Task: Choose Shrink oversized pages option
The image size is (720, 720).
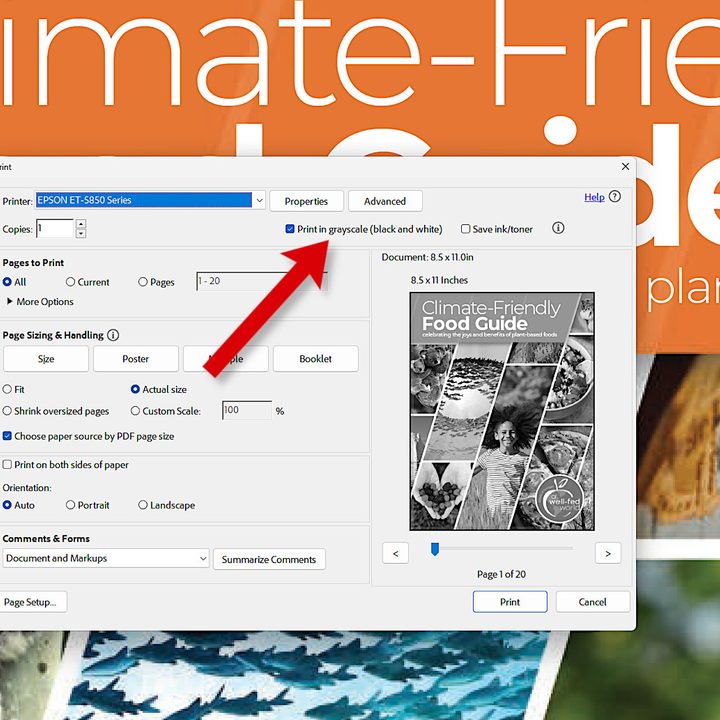Action: (x=7, y=411)
